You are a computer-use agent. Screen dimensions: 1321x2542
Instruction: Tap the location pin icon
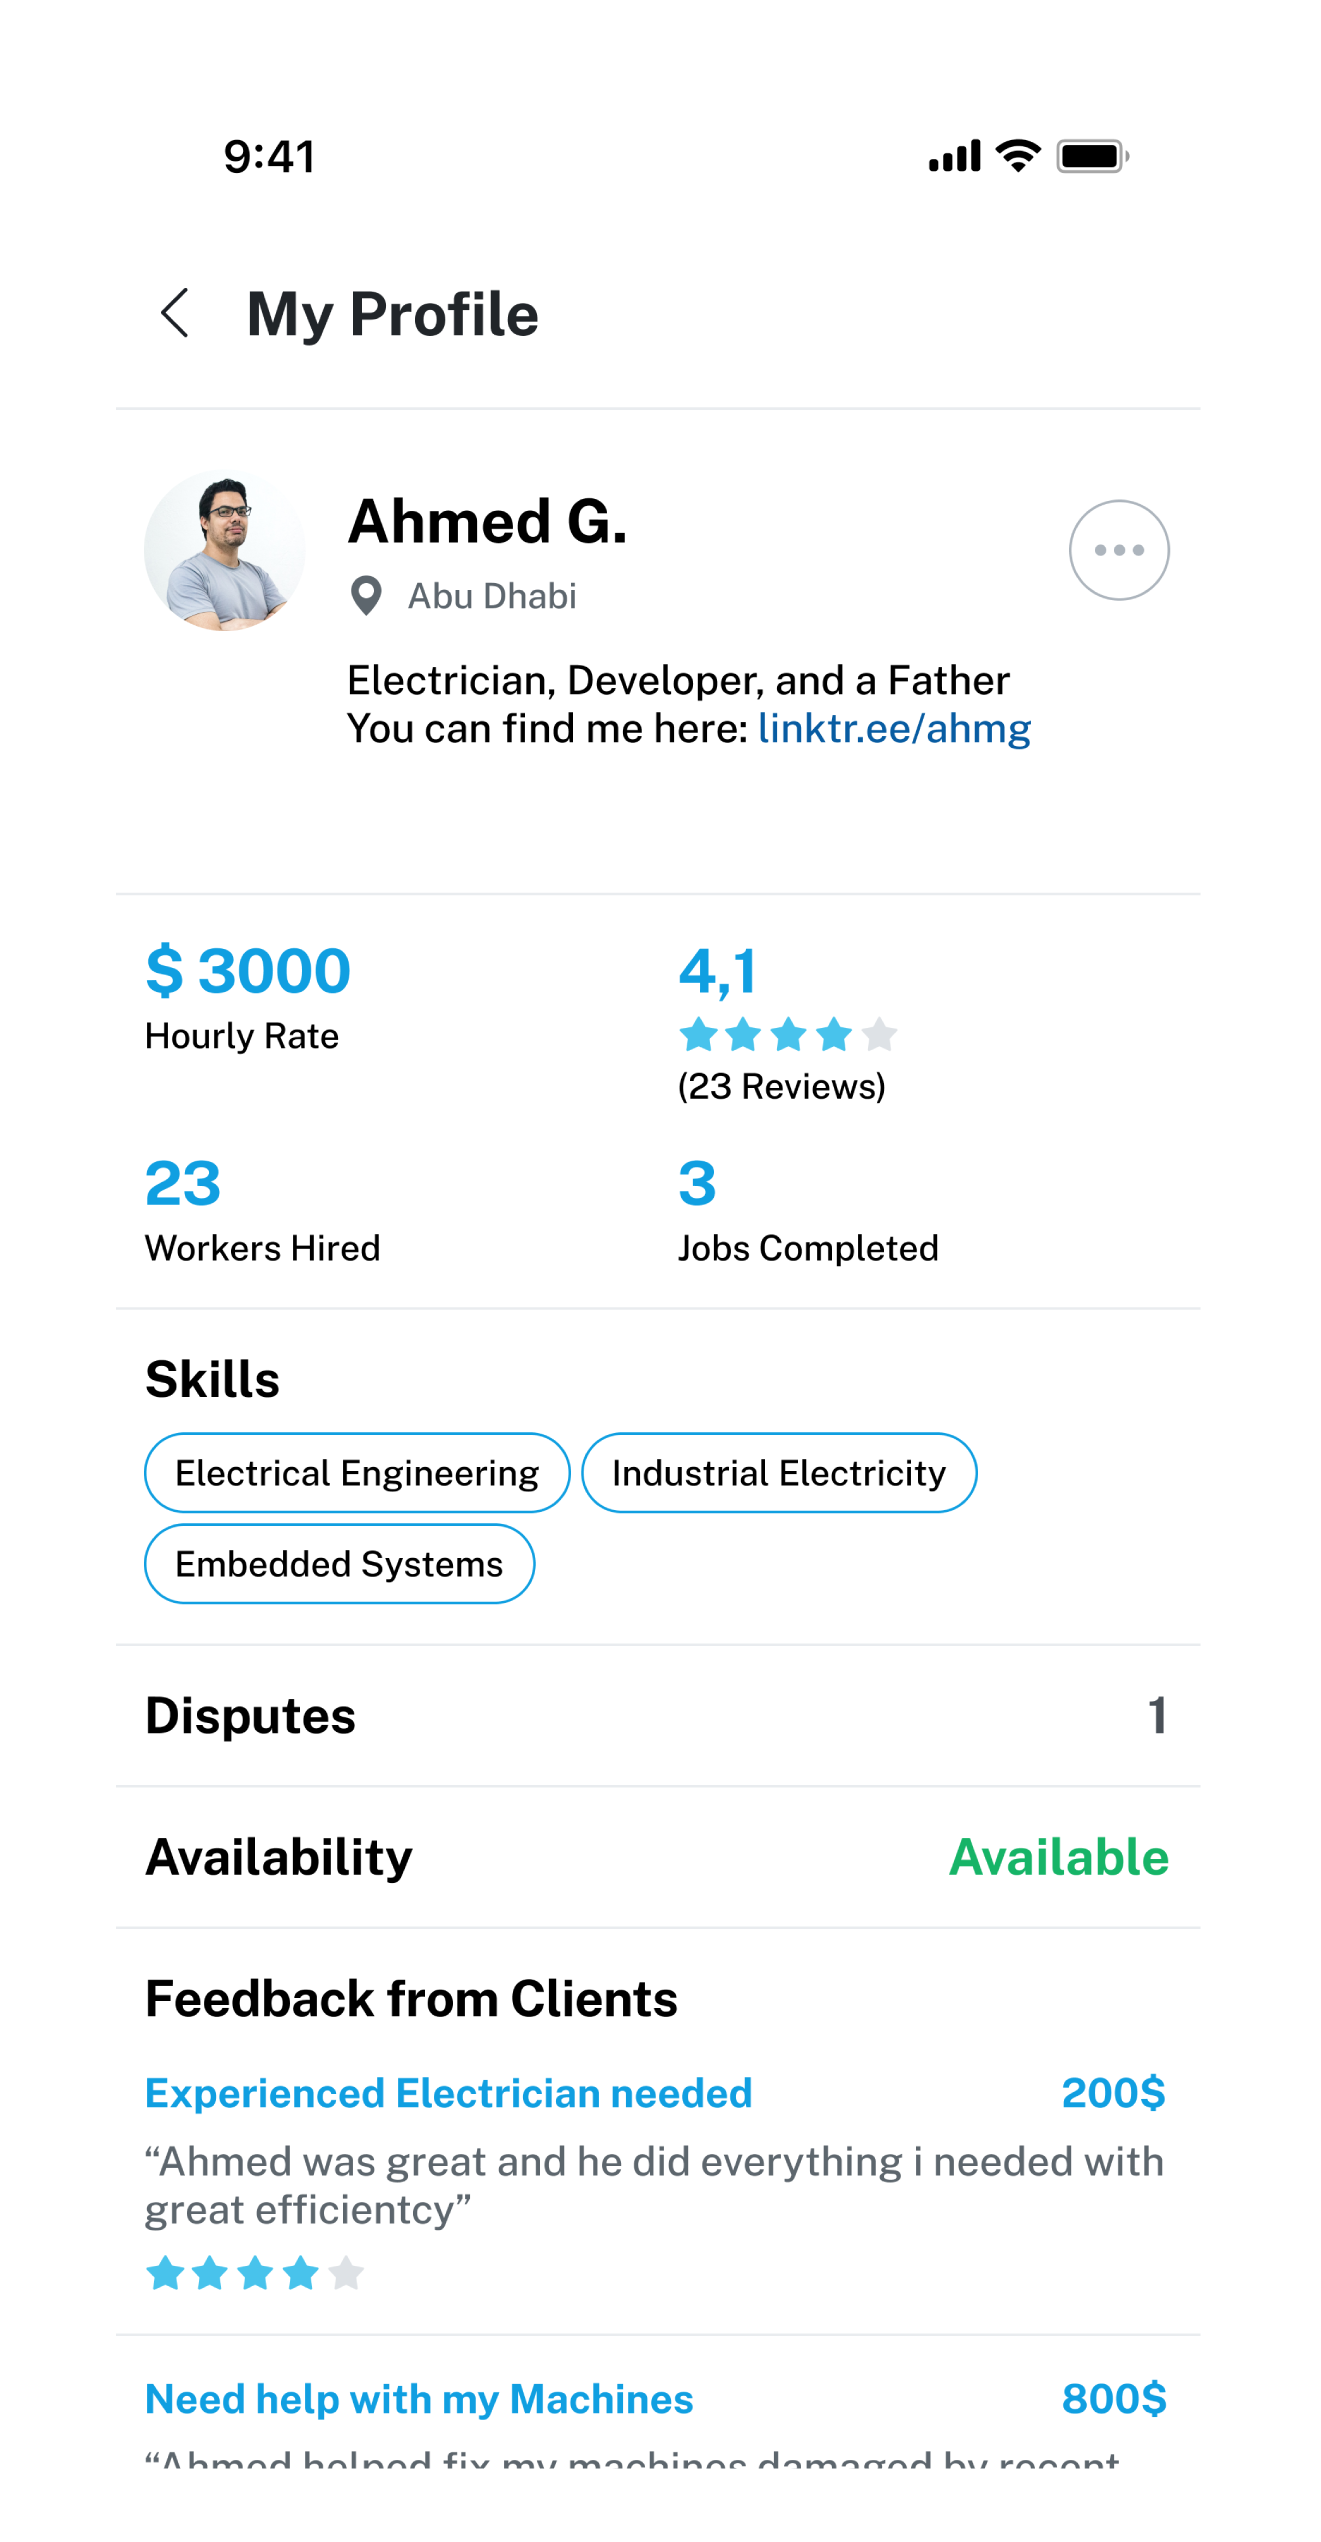click(x=366, y=596)
